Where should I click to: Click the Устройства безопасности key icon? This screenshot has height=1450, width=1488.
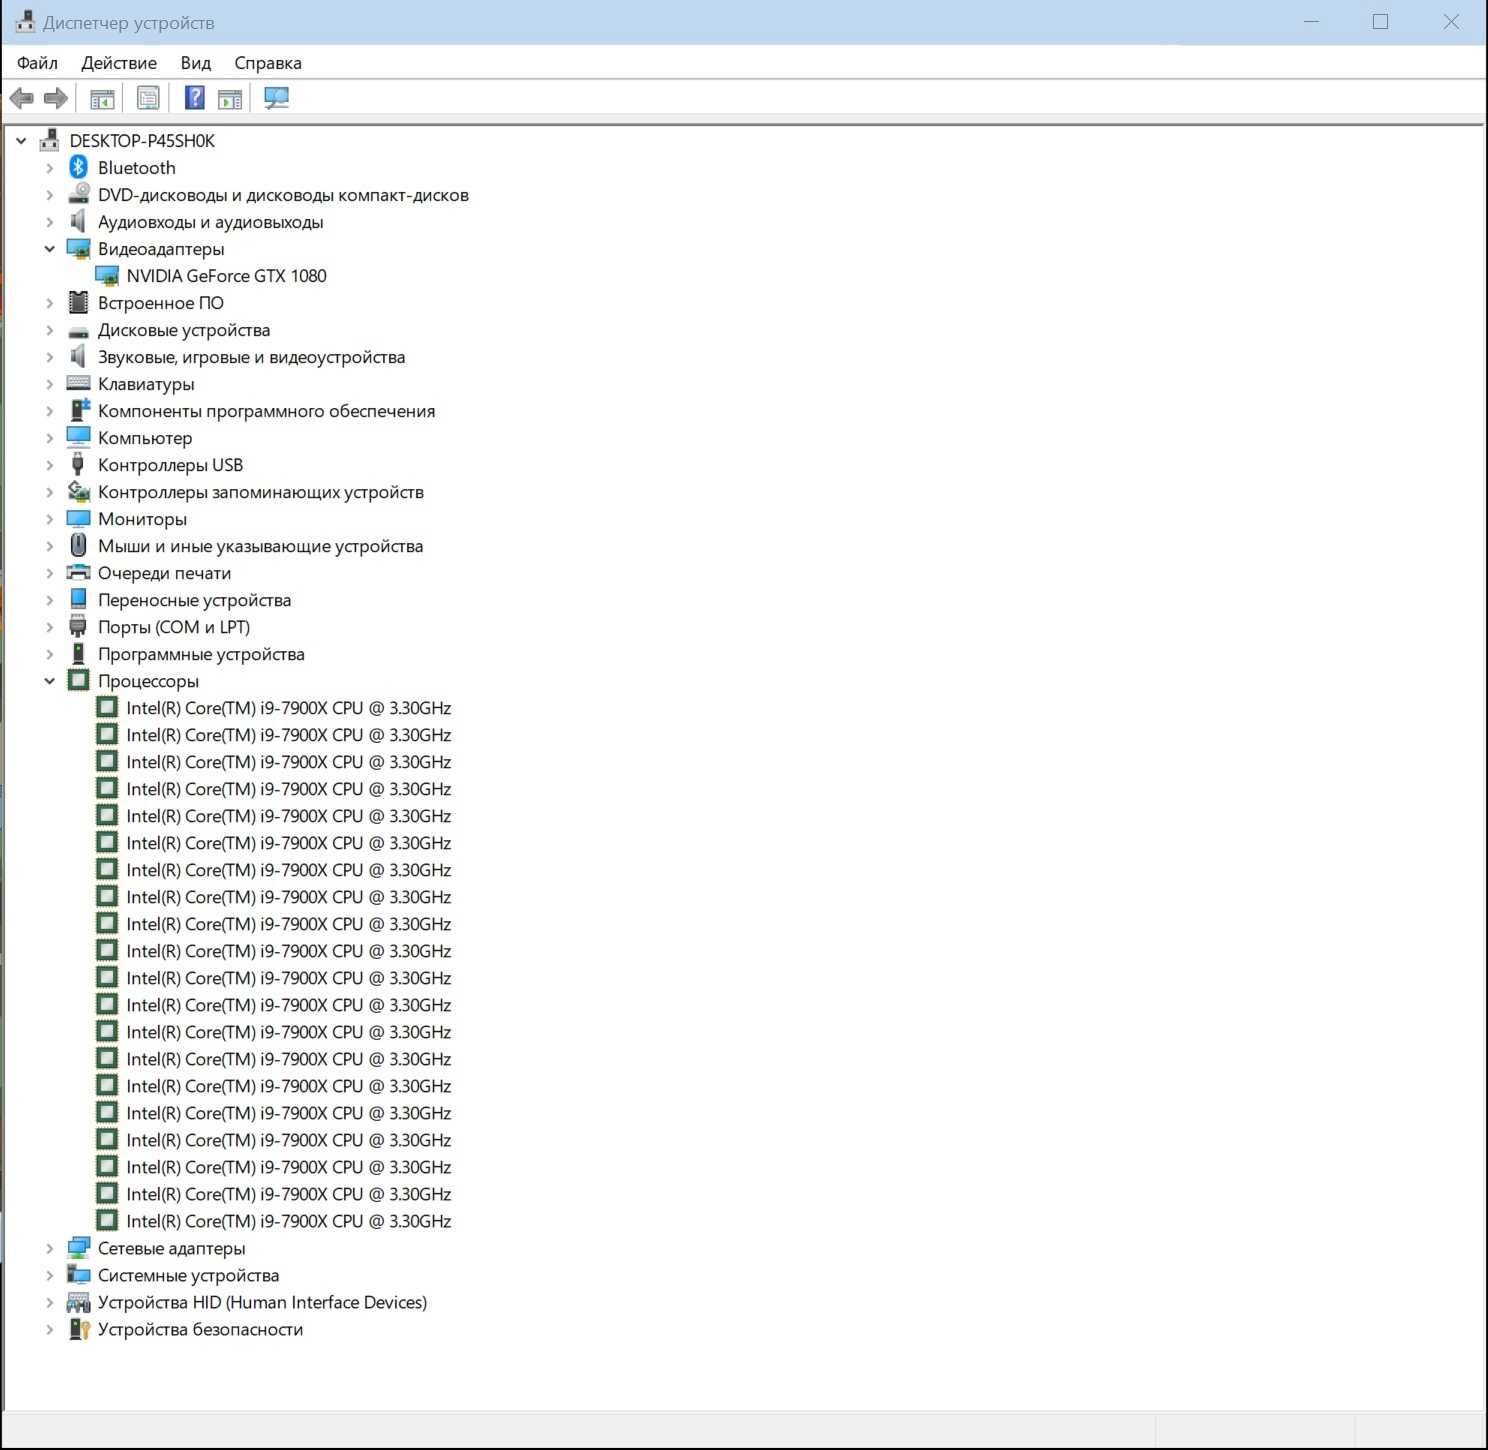78,1328
